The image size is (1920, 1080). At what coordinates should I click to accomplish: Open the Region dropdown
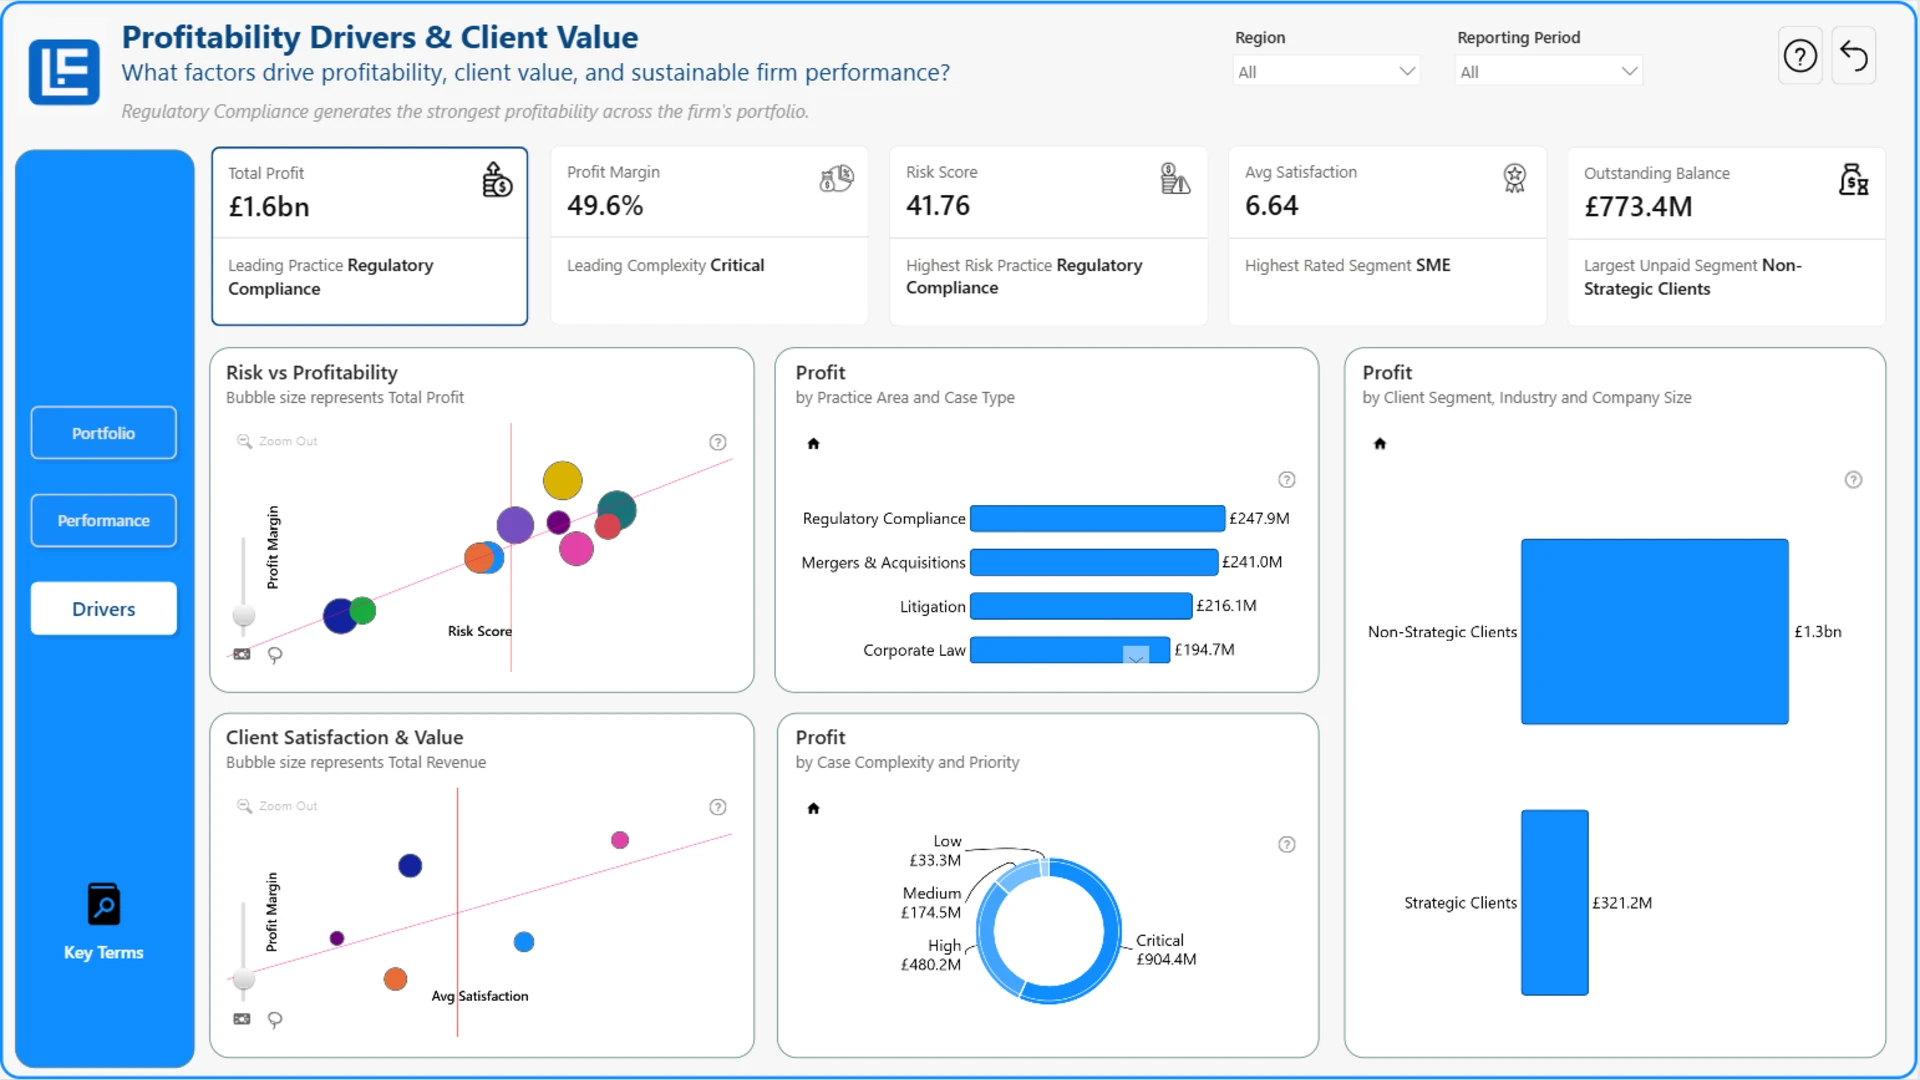(1326, 71)
